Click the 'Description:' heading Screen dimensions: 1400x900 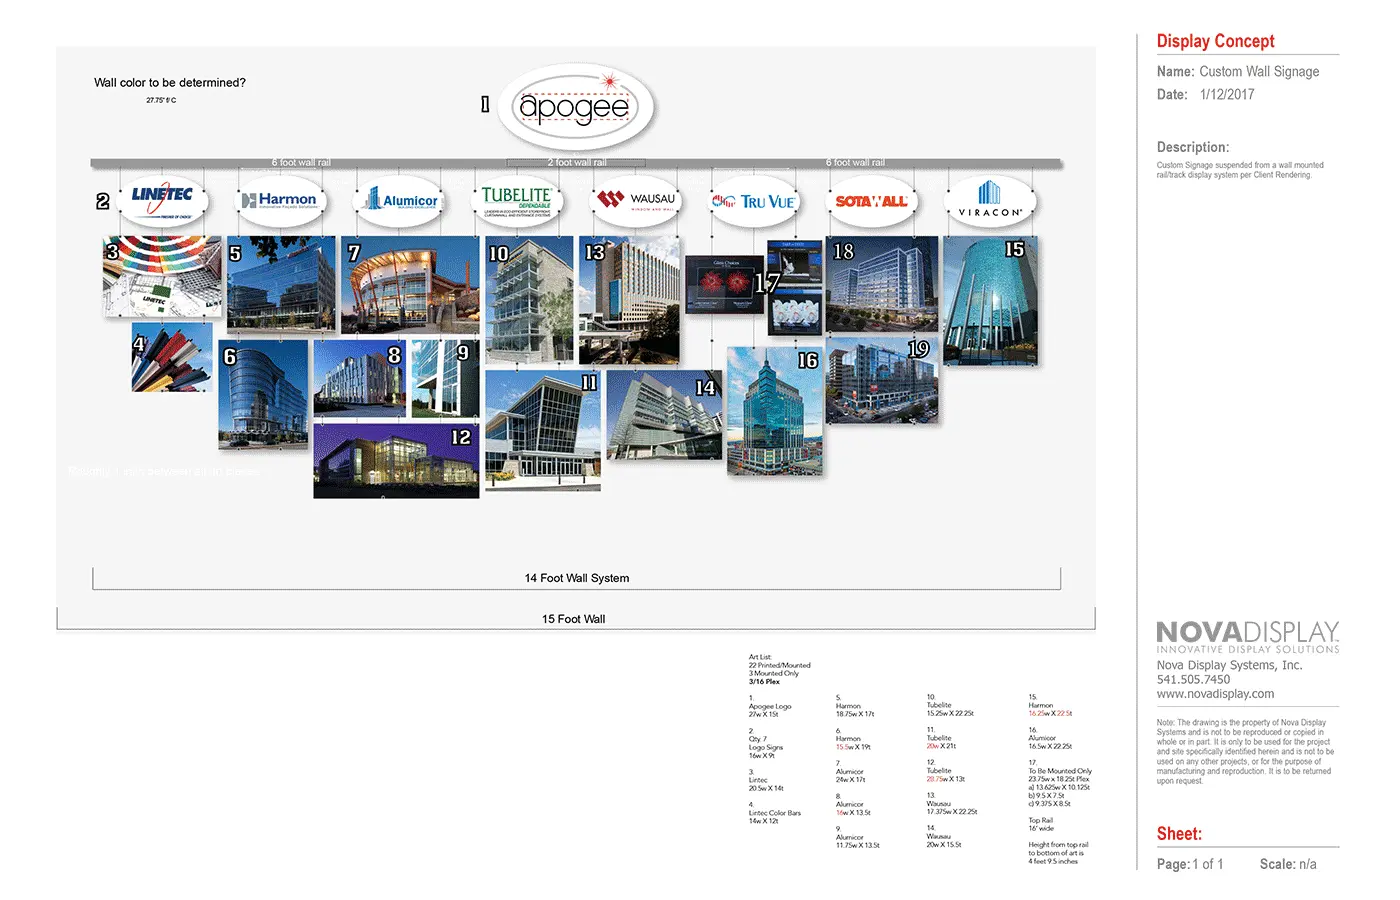tap(1193, 147)
